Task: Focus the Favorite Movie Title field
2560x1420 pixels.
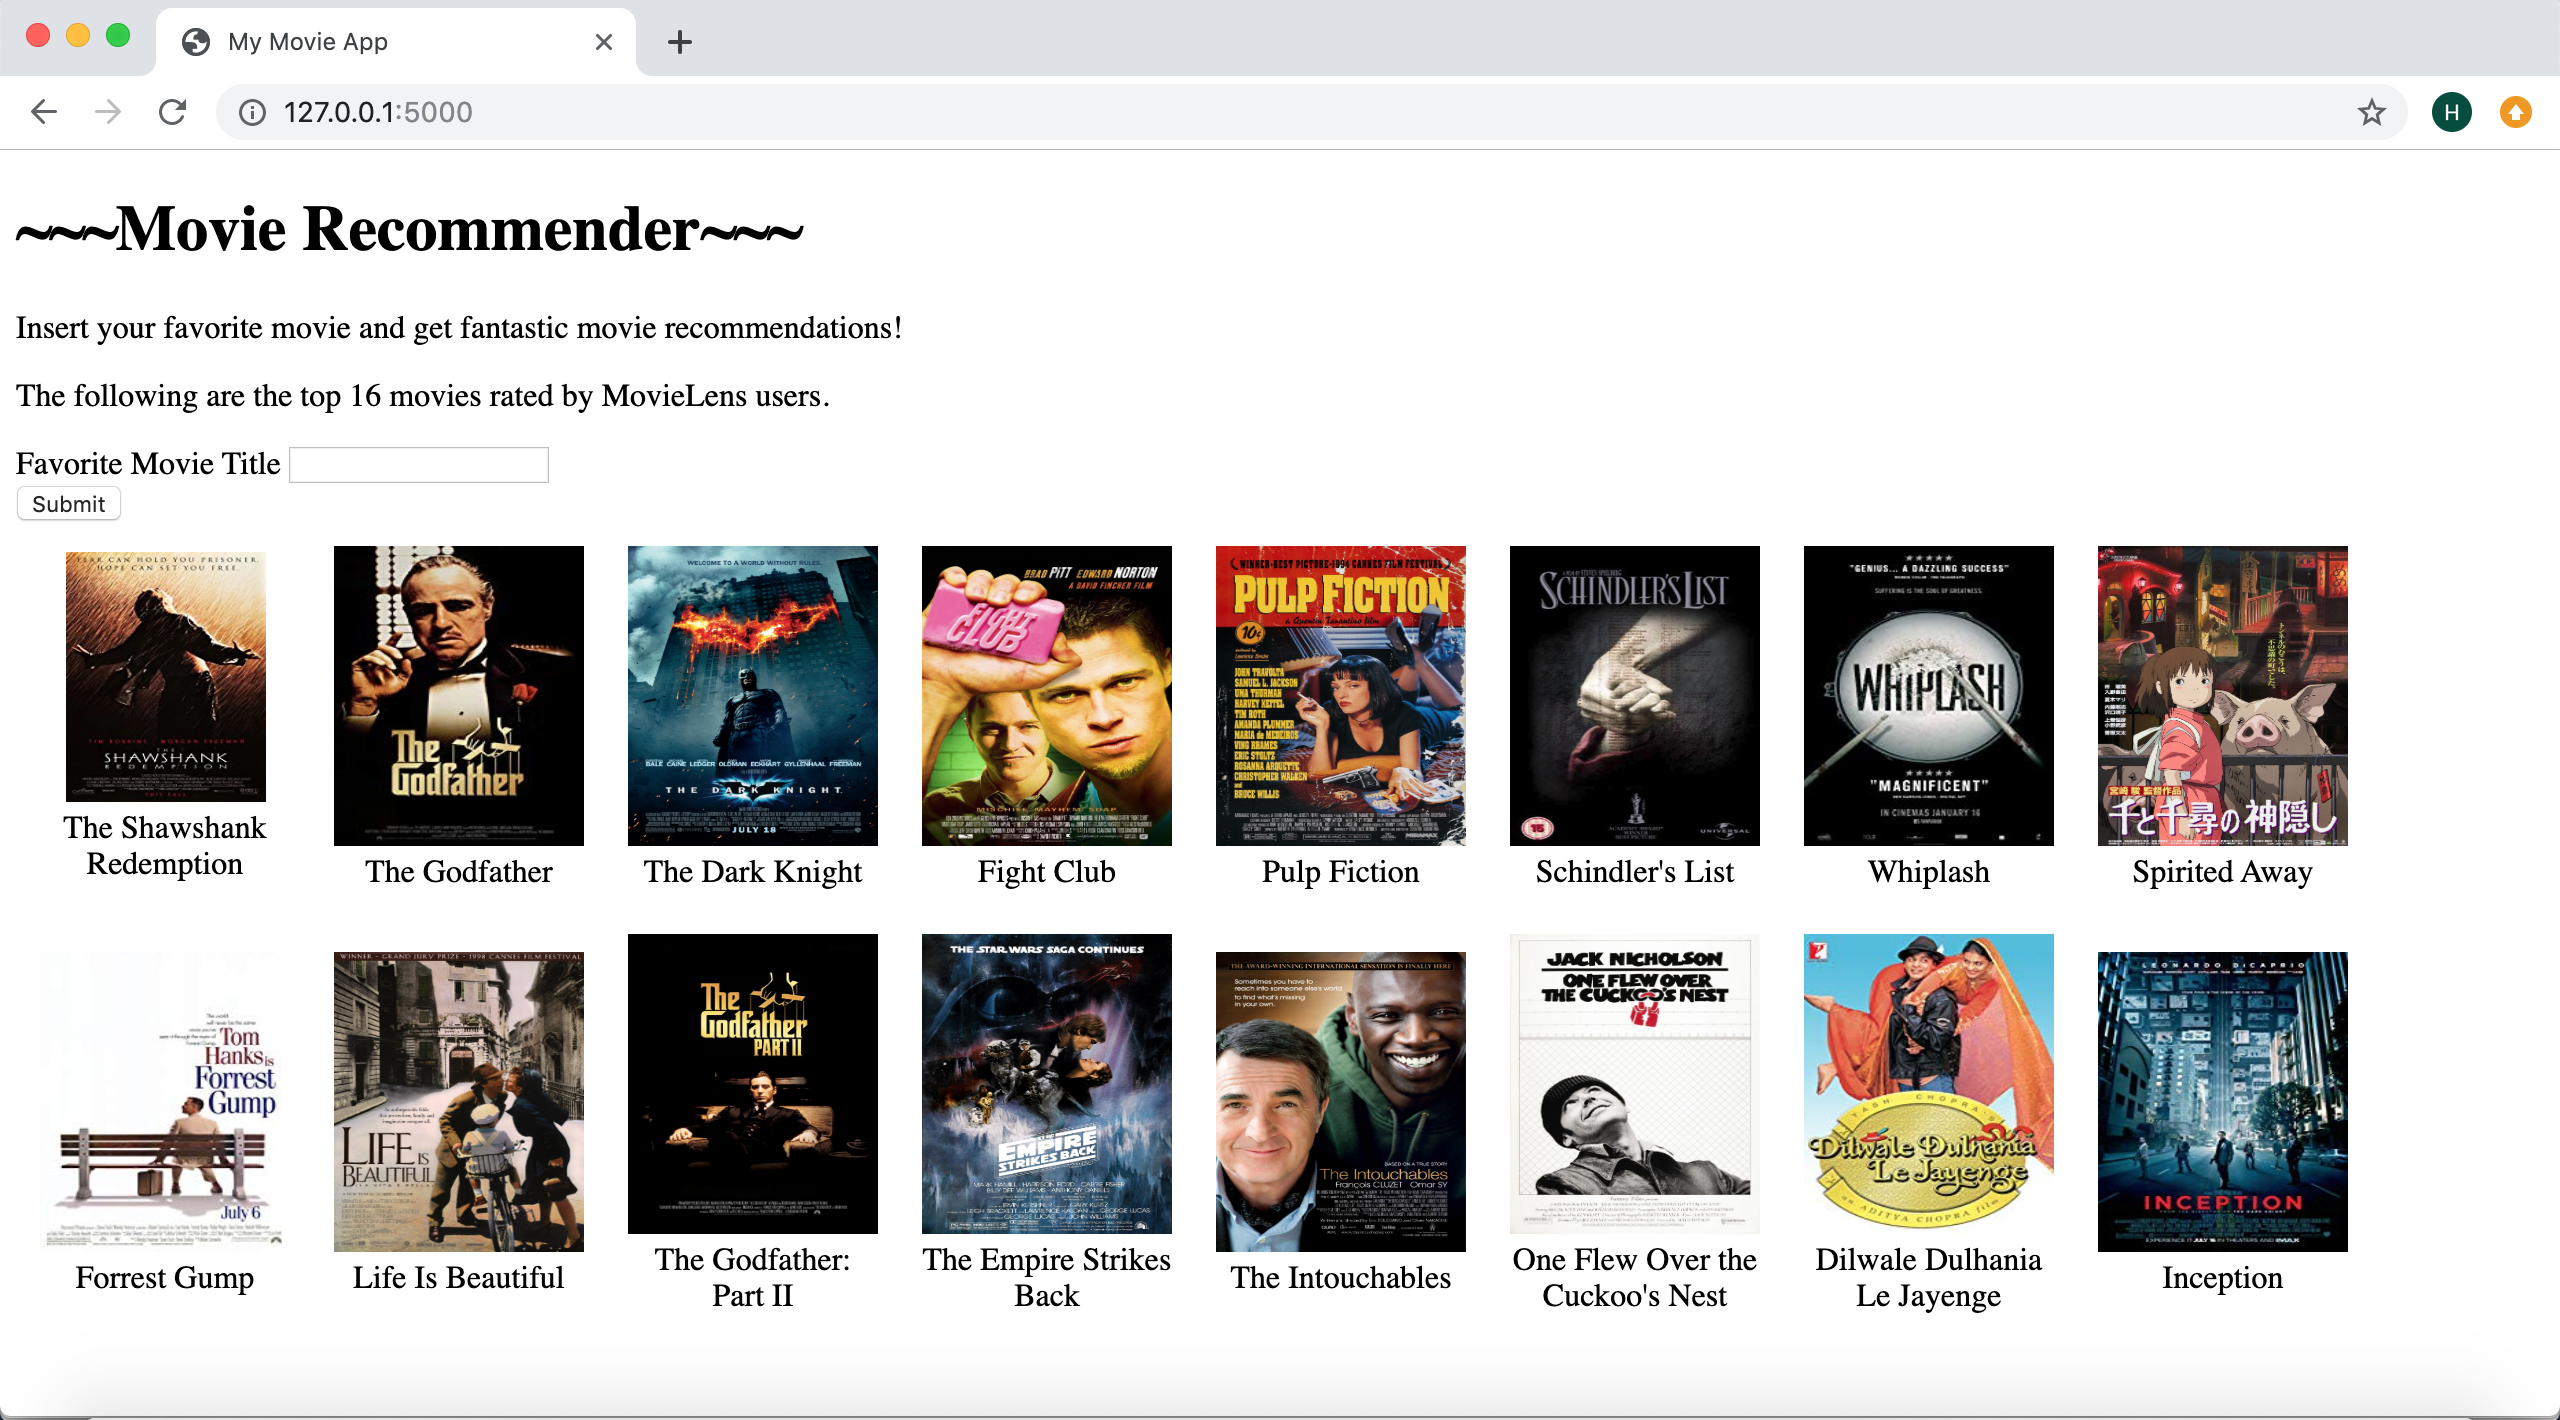Action: (418, 465)
